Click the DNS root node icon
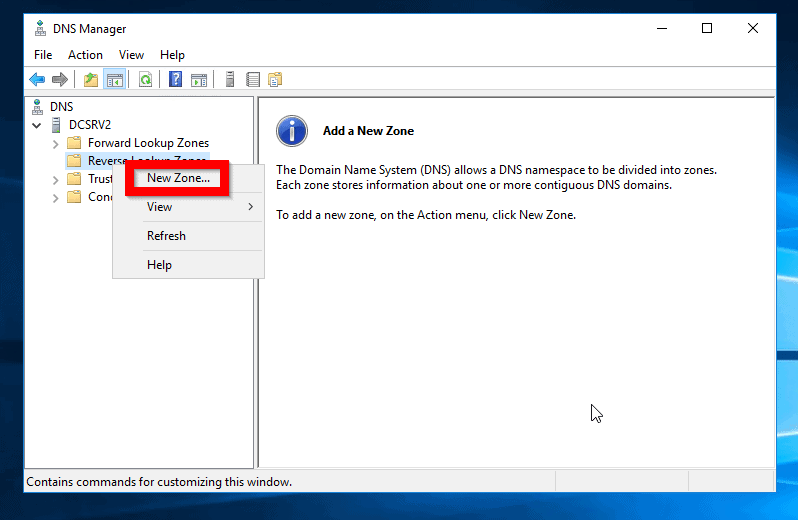The image size is (798, 520). [x=37, y=107]
